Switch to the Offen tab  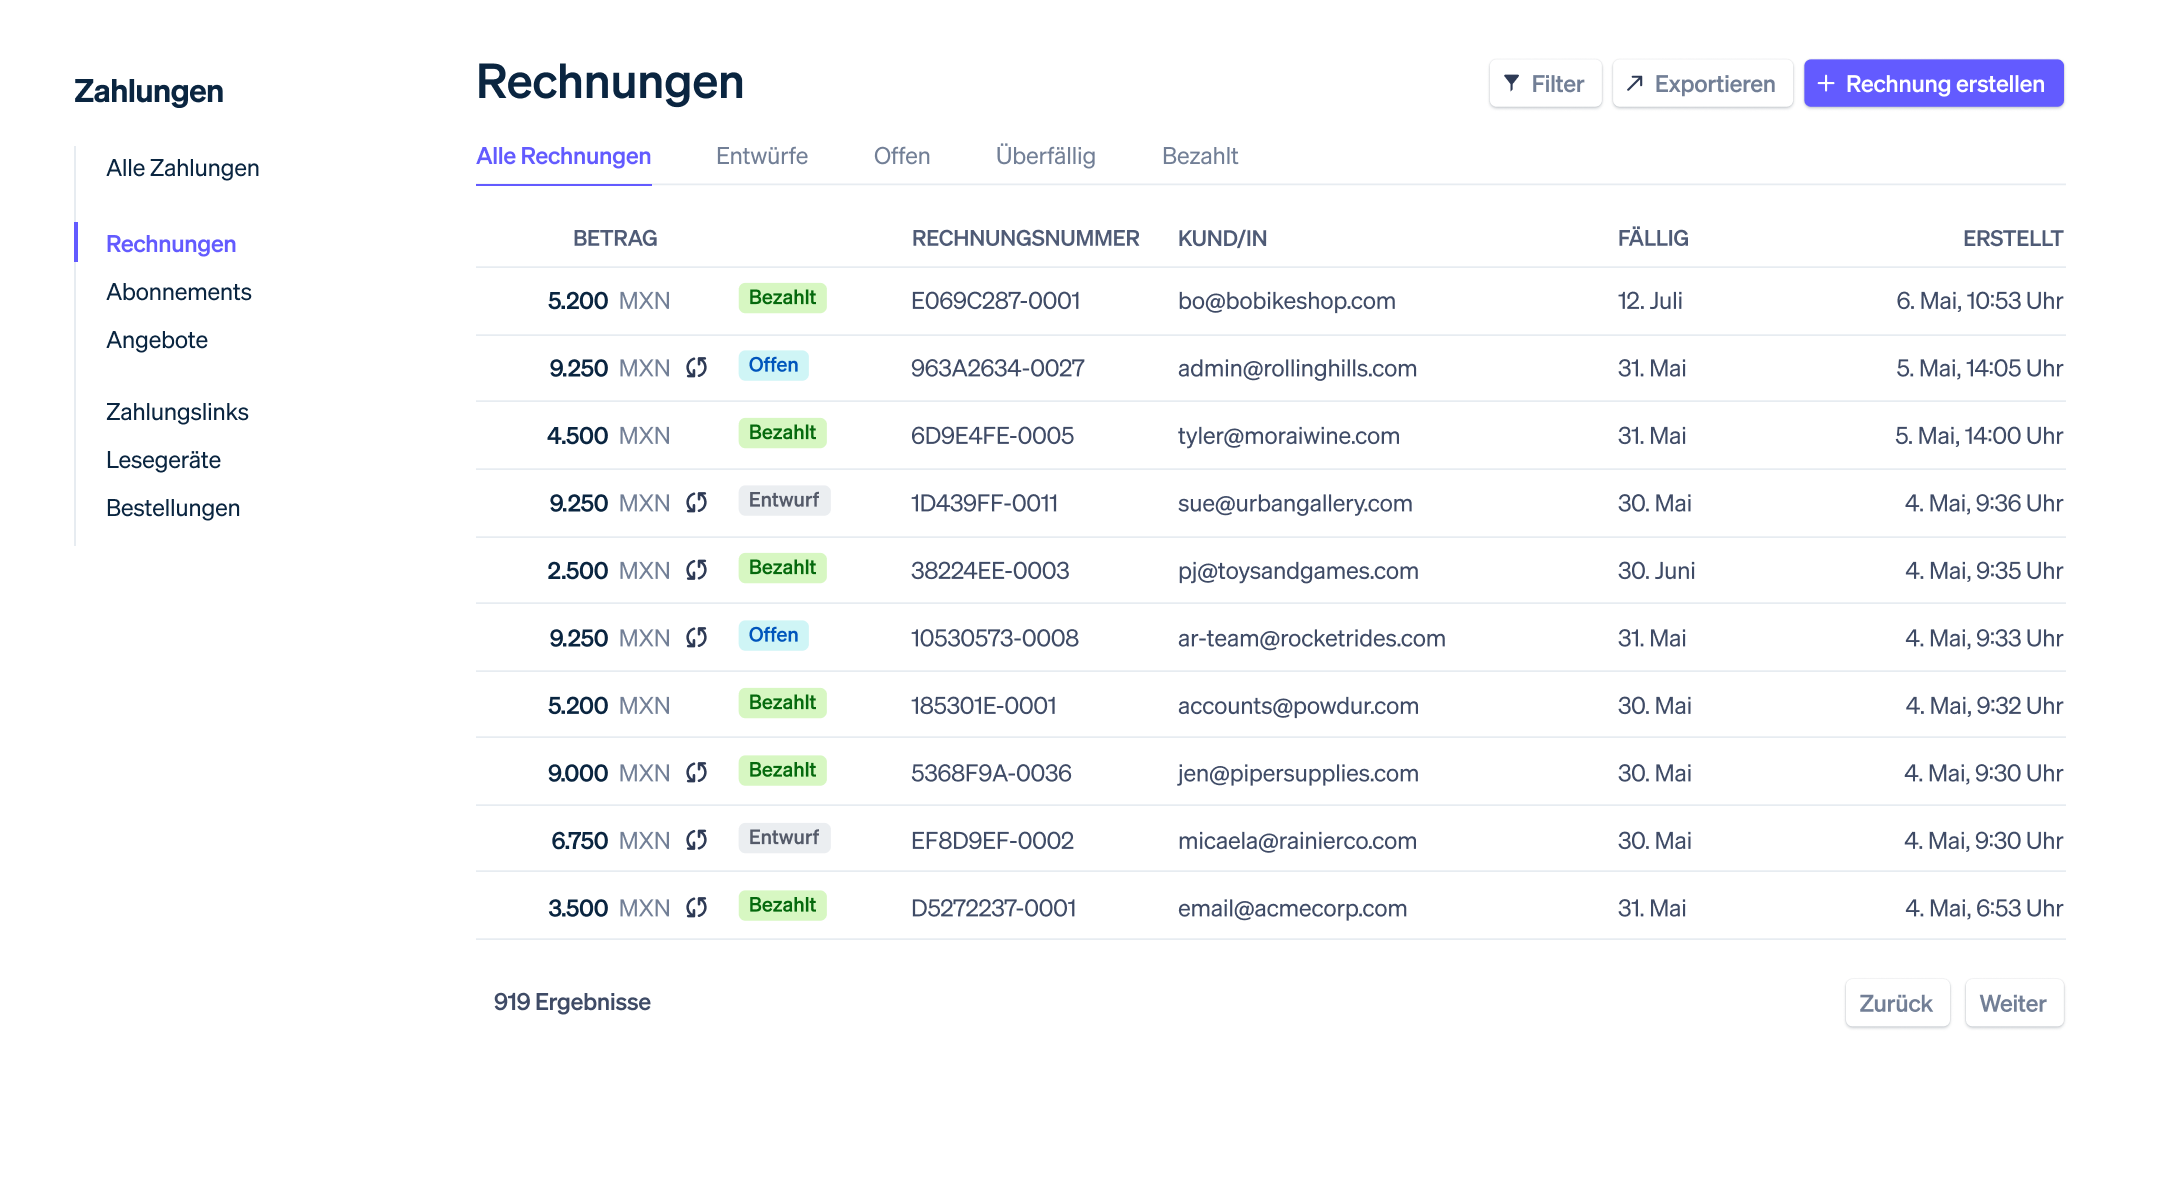tap(902, 156)
